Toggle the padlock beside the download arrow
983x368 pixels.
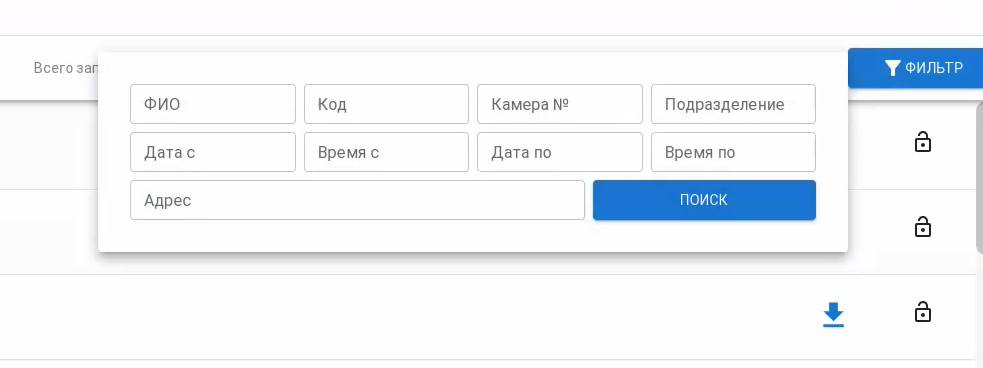[923, 312]
